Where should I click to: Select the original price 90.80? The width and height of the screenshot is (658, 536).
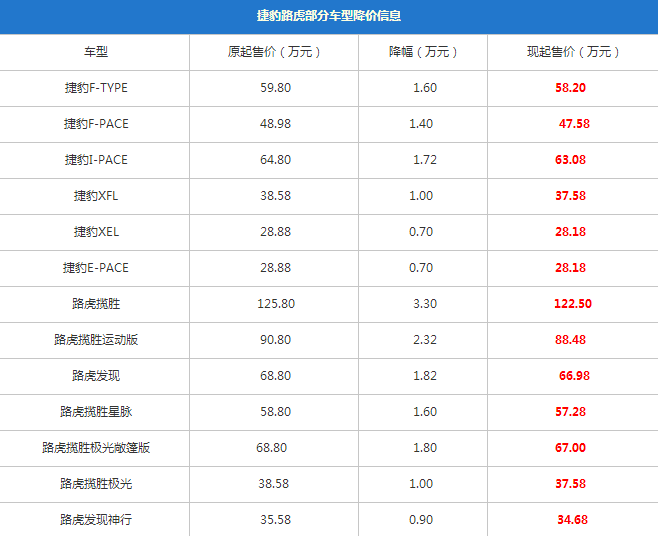click(275, 340)
